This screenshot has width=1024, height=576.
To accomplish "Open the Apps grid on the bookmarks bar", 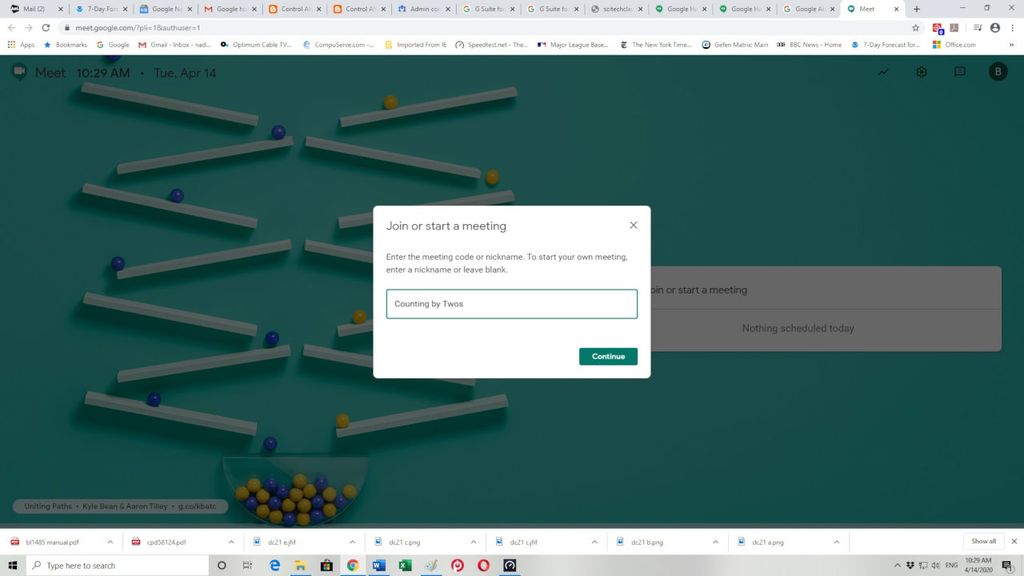I will (x=10, y=44).
